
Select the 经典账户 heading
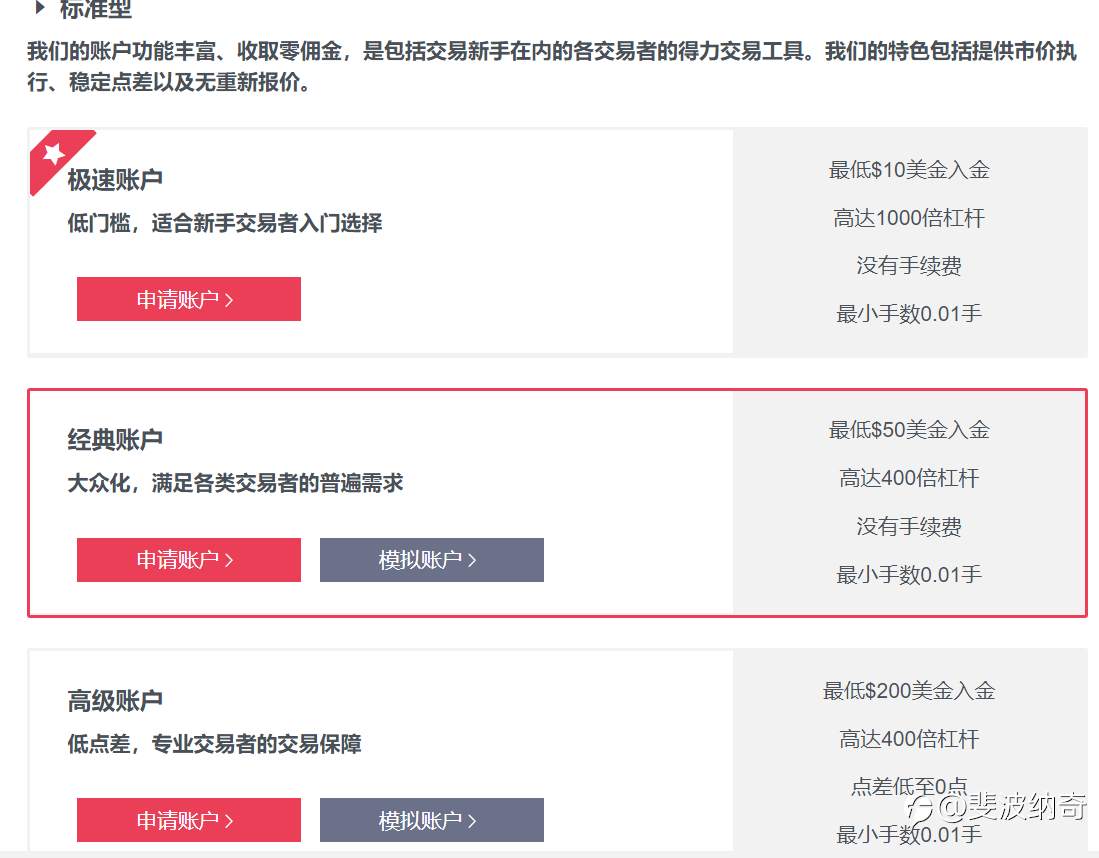tap(115, 440)
